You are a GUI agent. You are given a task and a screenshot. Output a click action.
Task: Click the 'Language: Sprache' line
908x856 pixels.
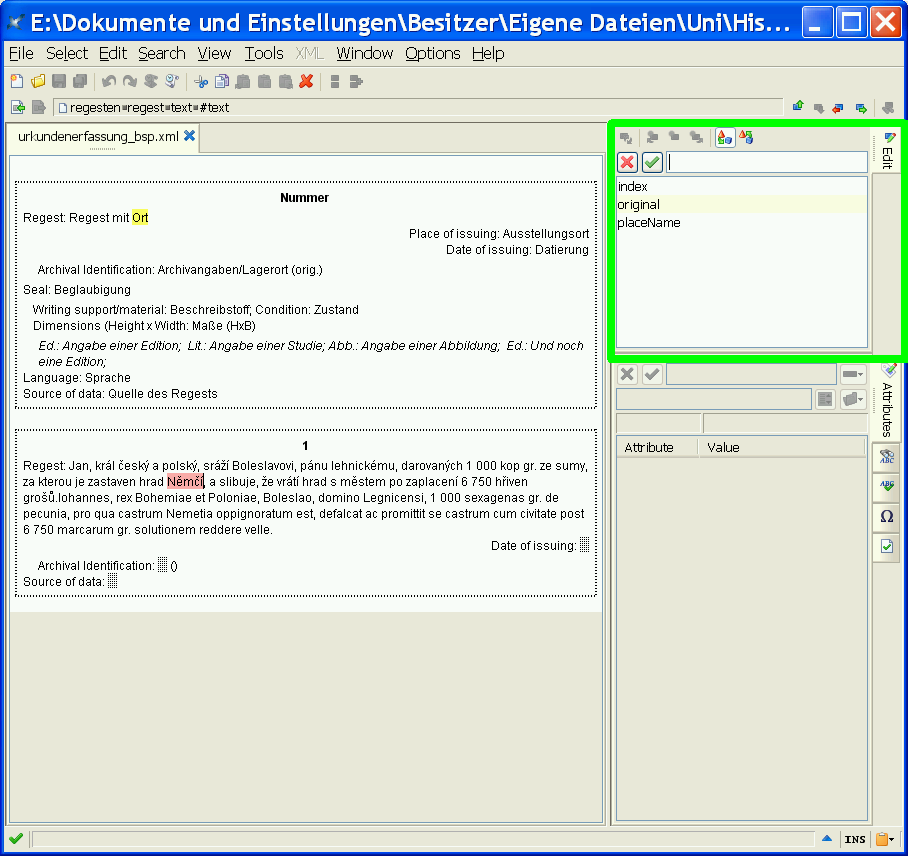click(77, 378)
